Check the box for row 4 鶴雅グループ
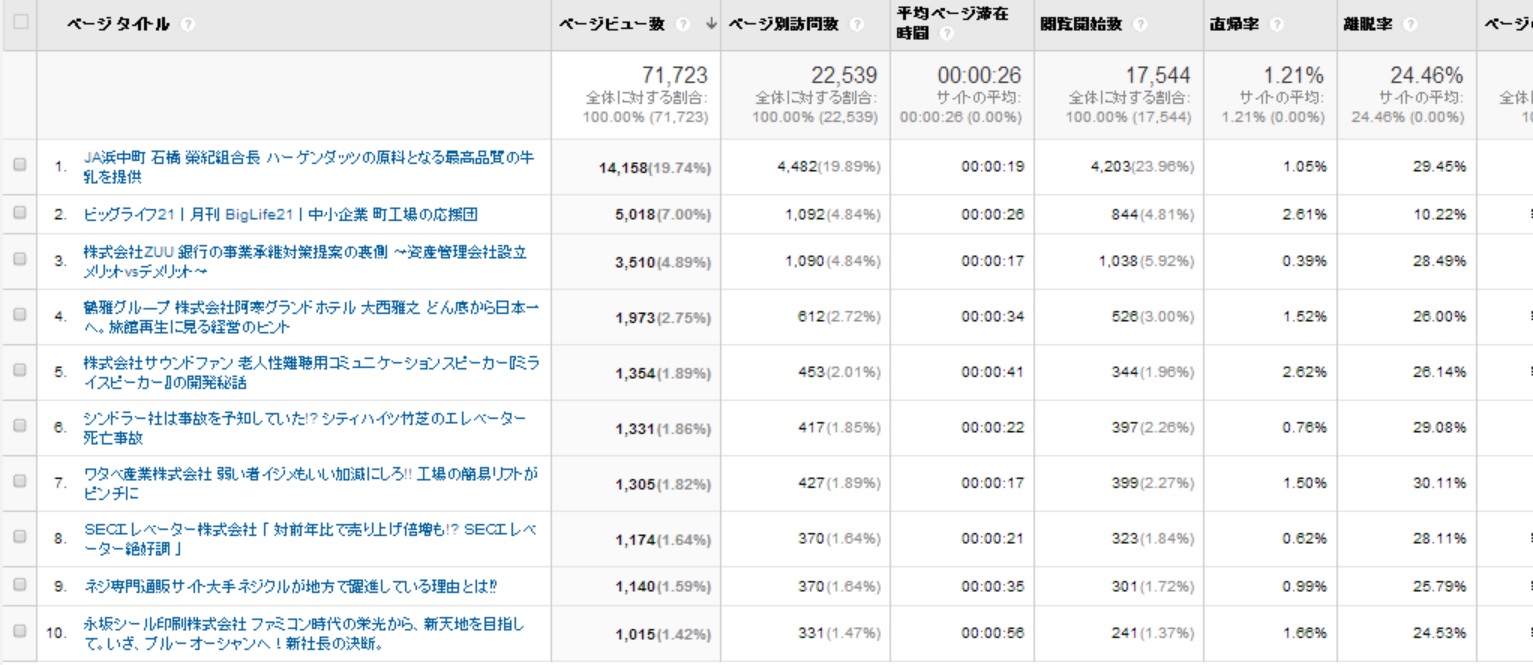The image size is (1533, 665). [20, 316]
